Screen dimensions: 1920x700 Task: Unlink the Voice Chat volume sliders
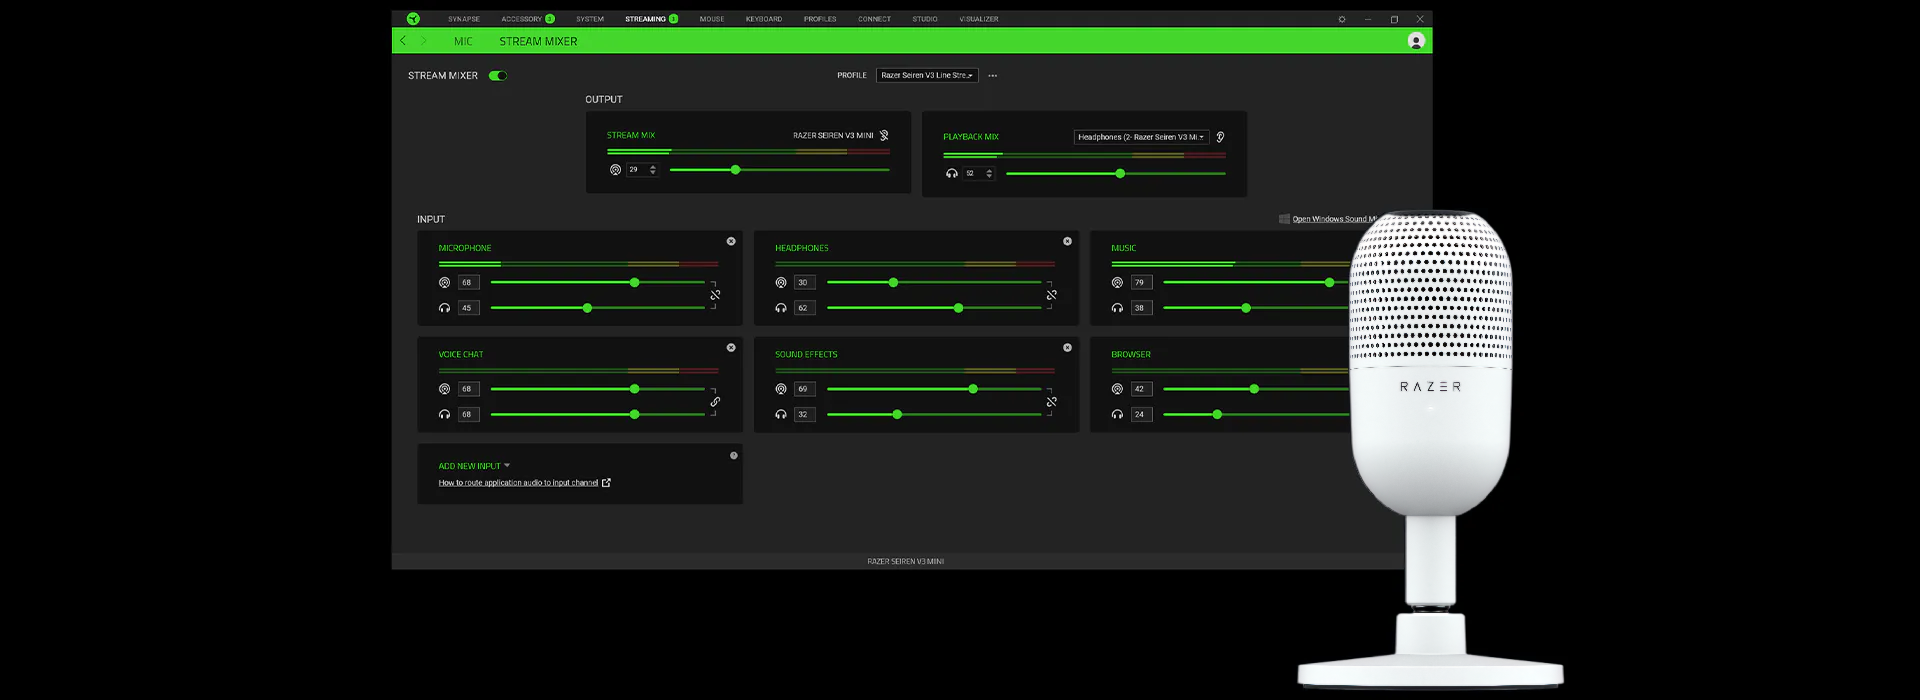tap(715, 402)
